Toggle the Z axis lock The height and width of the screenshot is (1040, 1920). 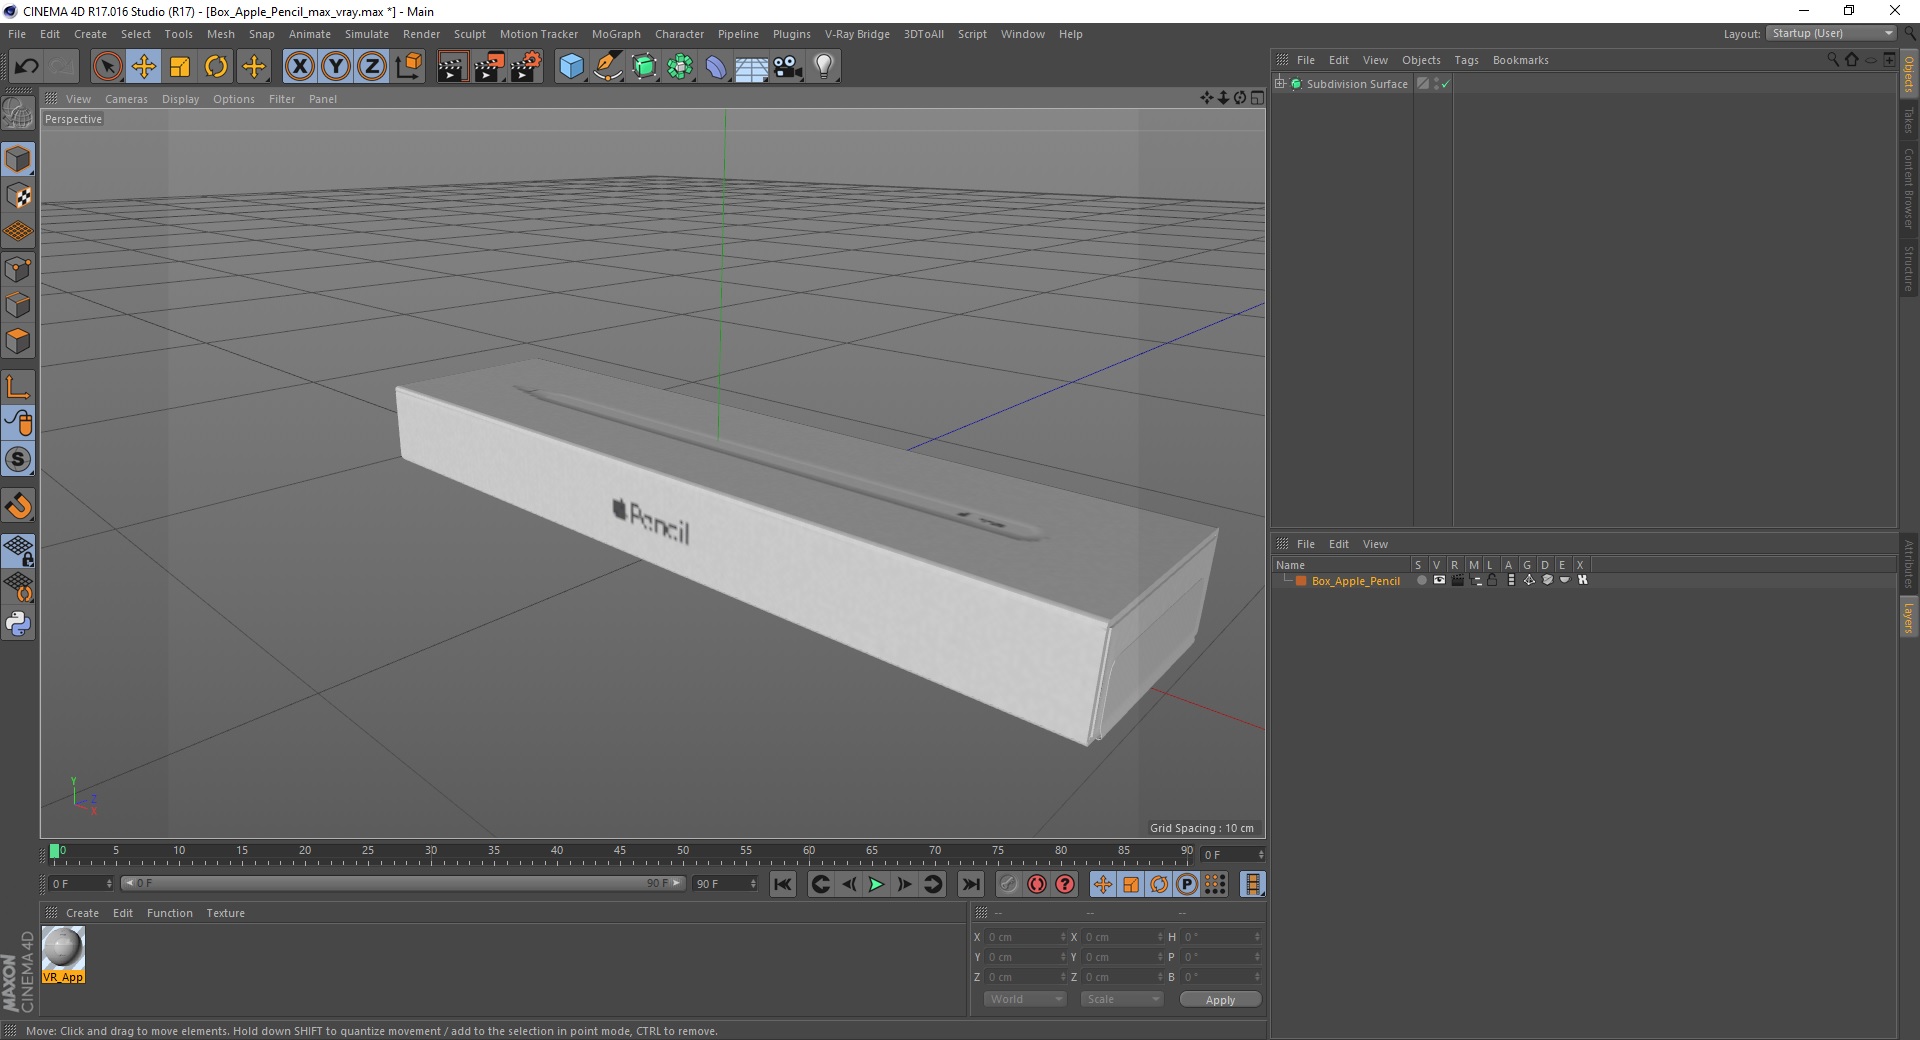click(372, 67)
